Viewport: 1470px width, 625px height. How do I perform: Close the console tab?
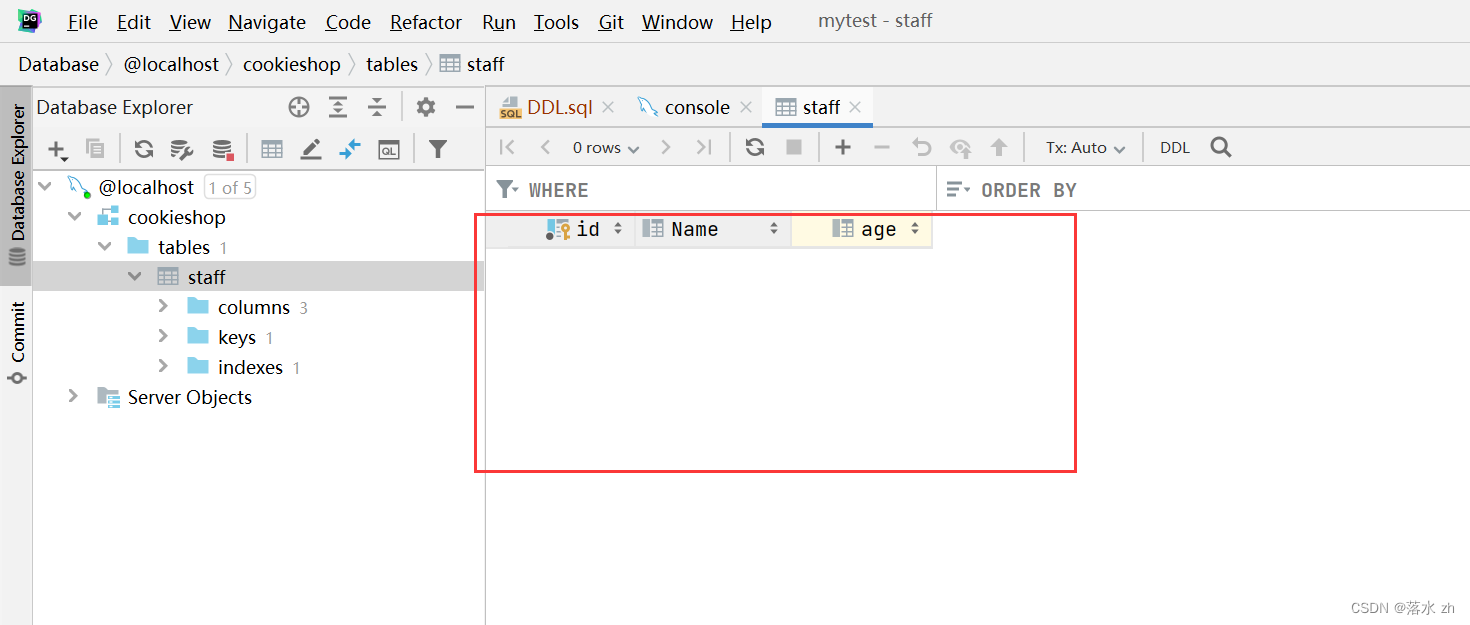[x=745, y=107]
